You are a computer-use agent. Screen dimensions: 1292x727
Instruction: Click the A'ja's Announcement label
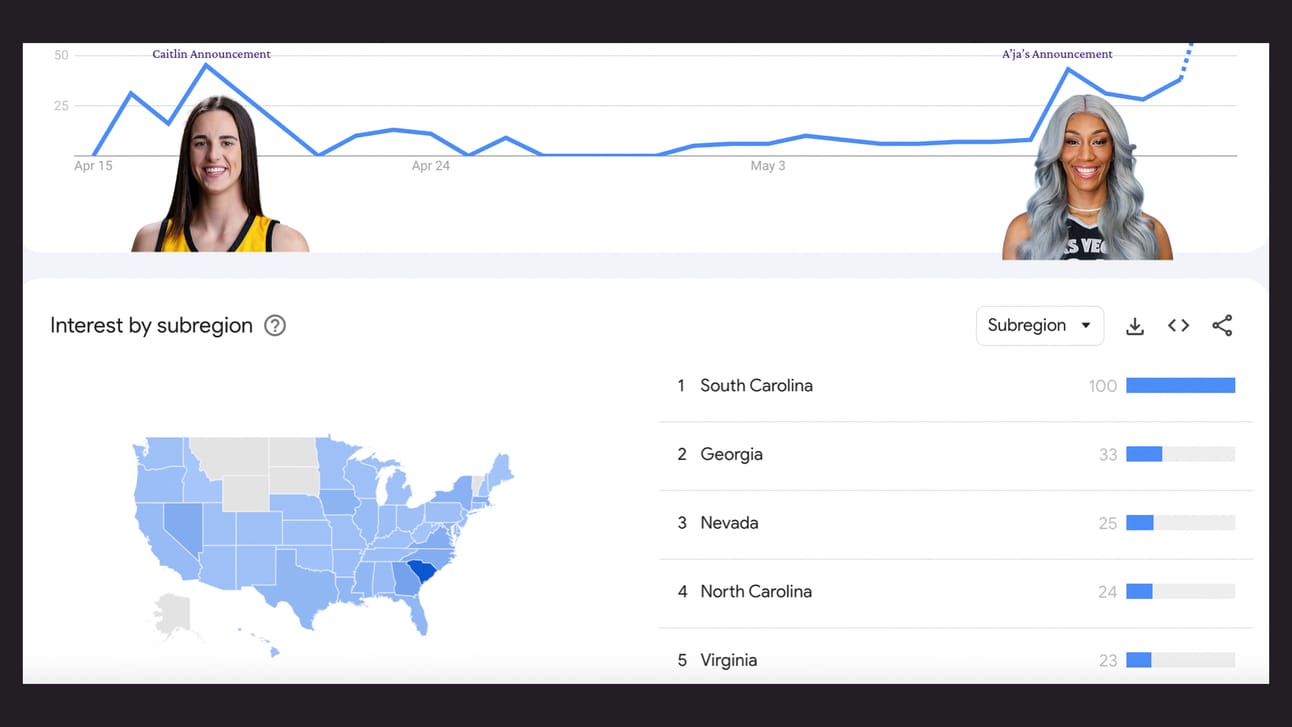click(x=1057, y=54)
